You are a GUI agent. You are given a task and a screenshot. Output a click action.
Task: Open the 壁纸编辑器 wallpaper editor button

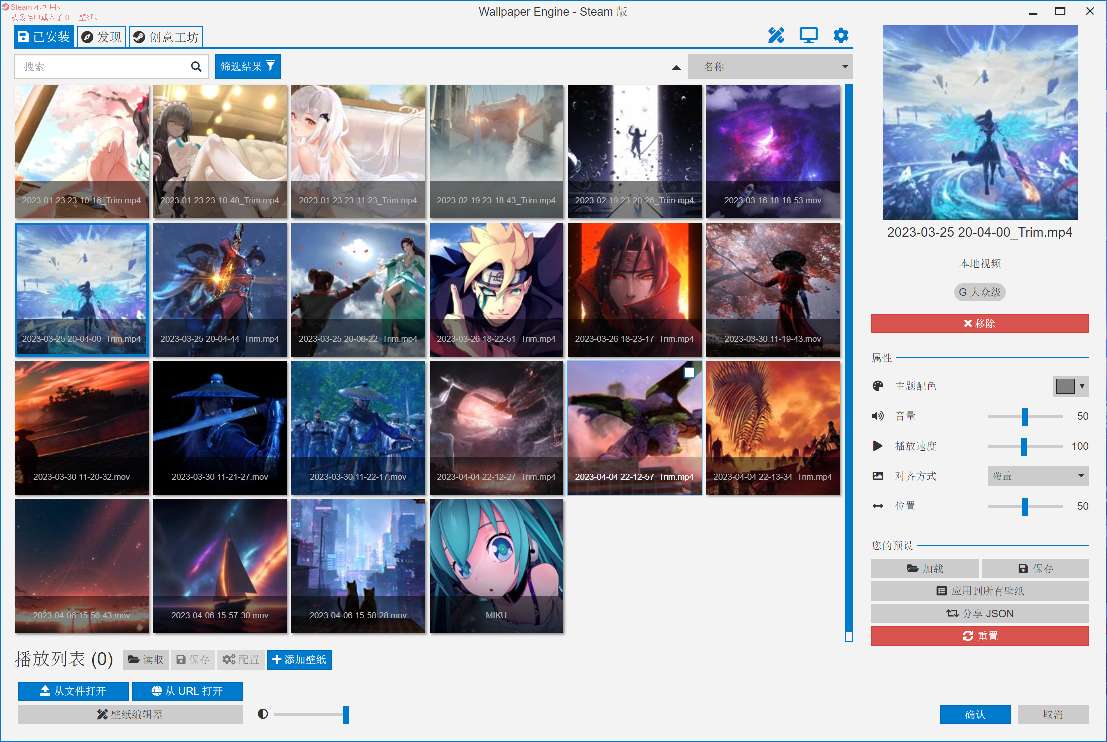[x=131, y=714]
